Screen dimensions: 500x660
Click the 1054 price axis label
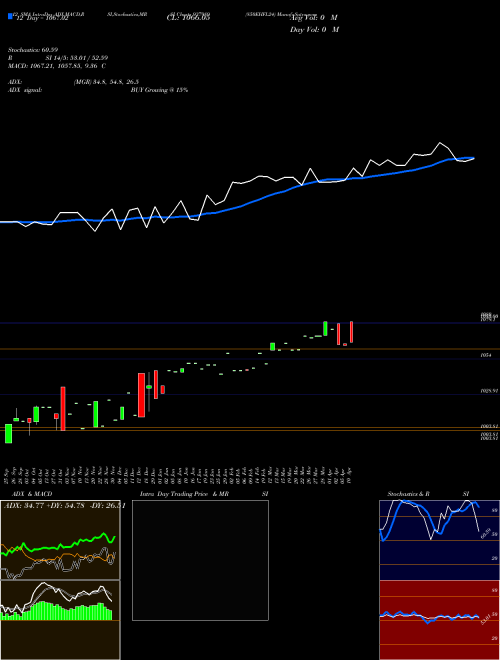coord(486,356)
